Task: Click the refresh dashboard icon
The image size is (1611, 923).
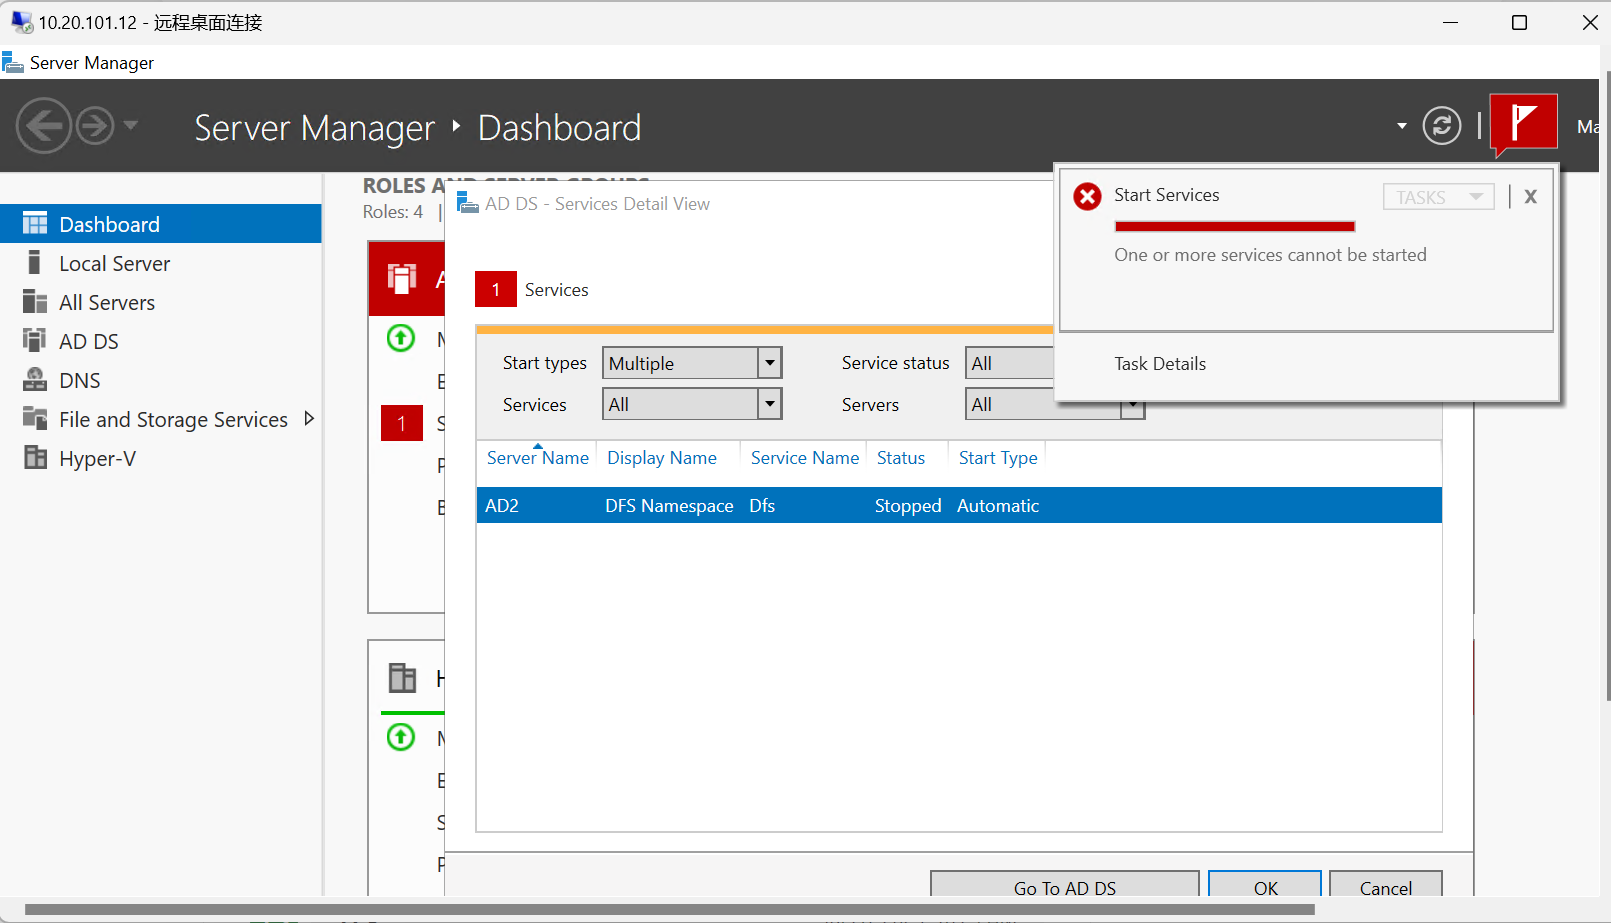Action: [x=1441, y=126]
